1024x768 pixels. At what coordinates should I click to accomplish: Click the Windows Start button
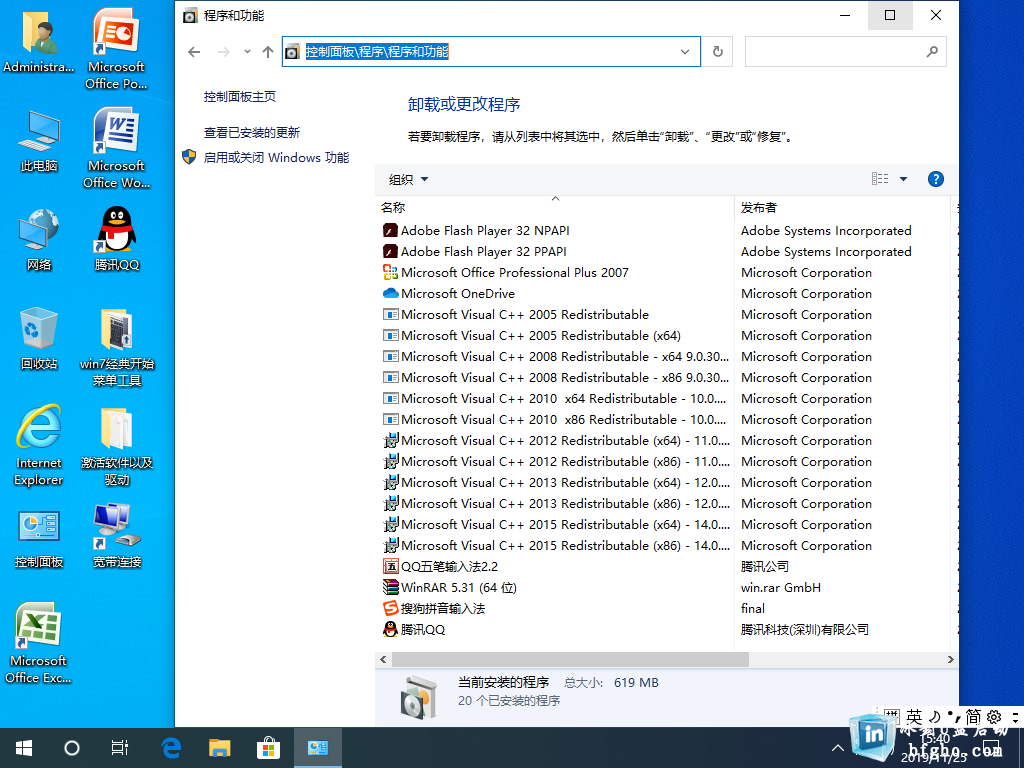point(24,748)
